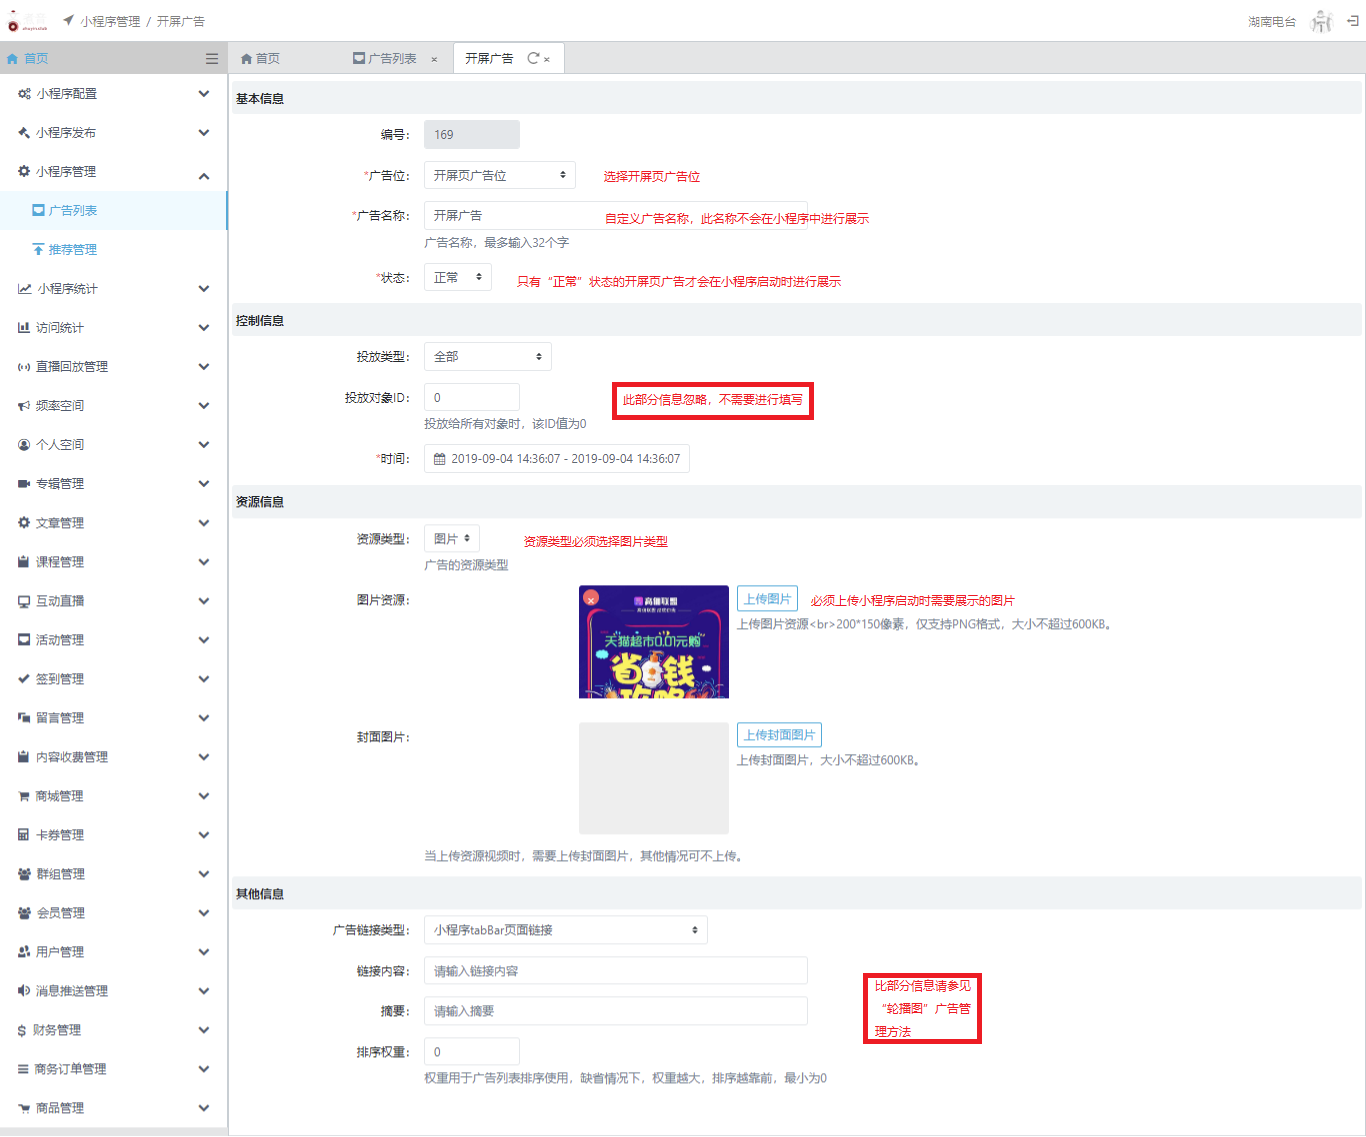Screen dimensions: 1366x1137
Task: Open the 广告链接类型 dropdown
Action: click(x=565, y=930)
